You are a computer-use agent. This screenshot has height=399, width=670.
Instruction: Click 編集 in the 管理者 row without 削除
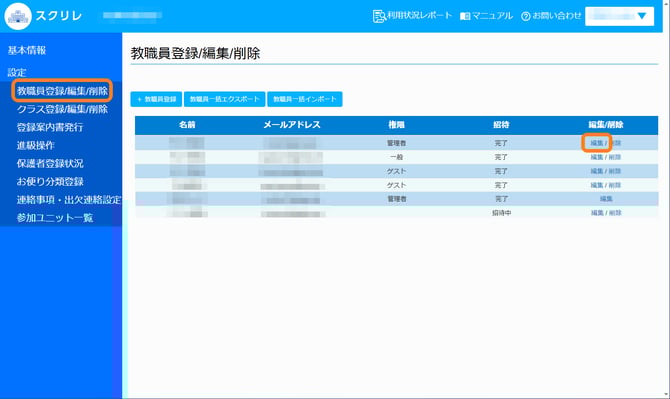[606, 199]
